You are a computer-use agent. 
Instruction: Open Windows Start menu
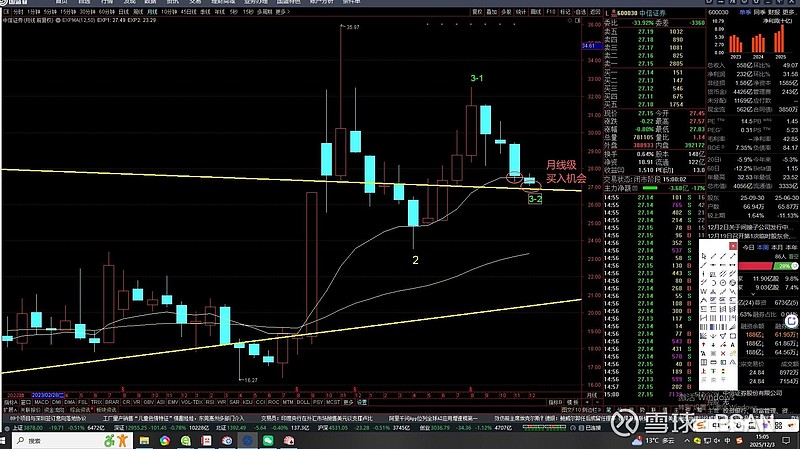(3, 440)
